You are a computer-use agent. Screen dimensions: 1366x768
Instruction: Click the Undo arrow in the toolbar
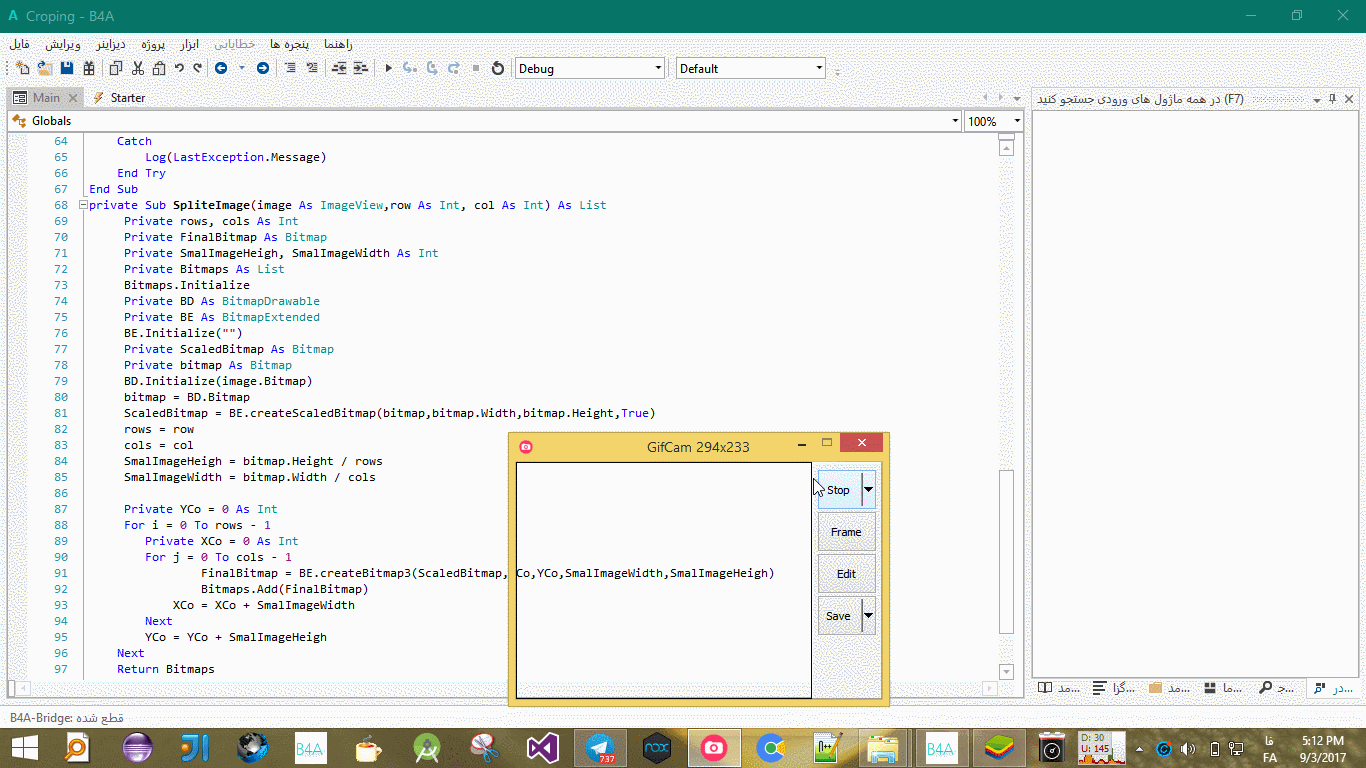(179, 68)
